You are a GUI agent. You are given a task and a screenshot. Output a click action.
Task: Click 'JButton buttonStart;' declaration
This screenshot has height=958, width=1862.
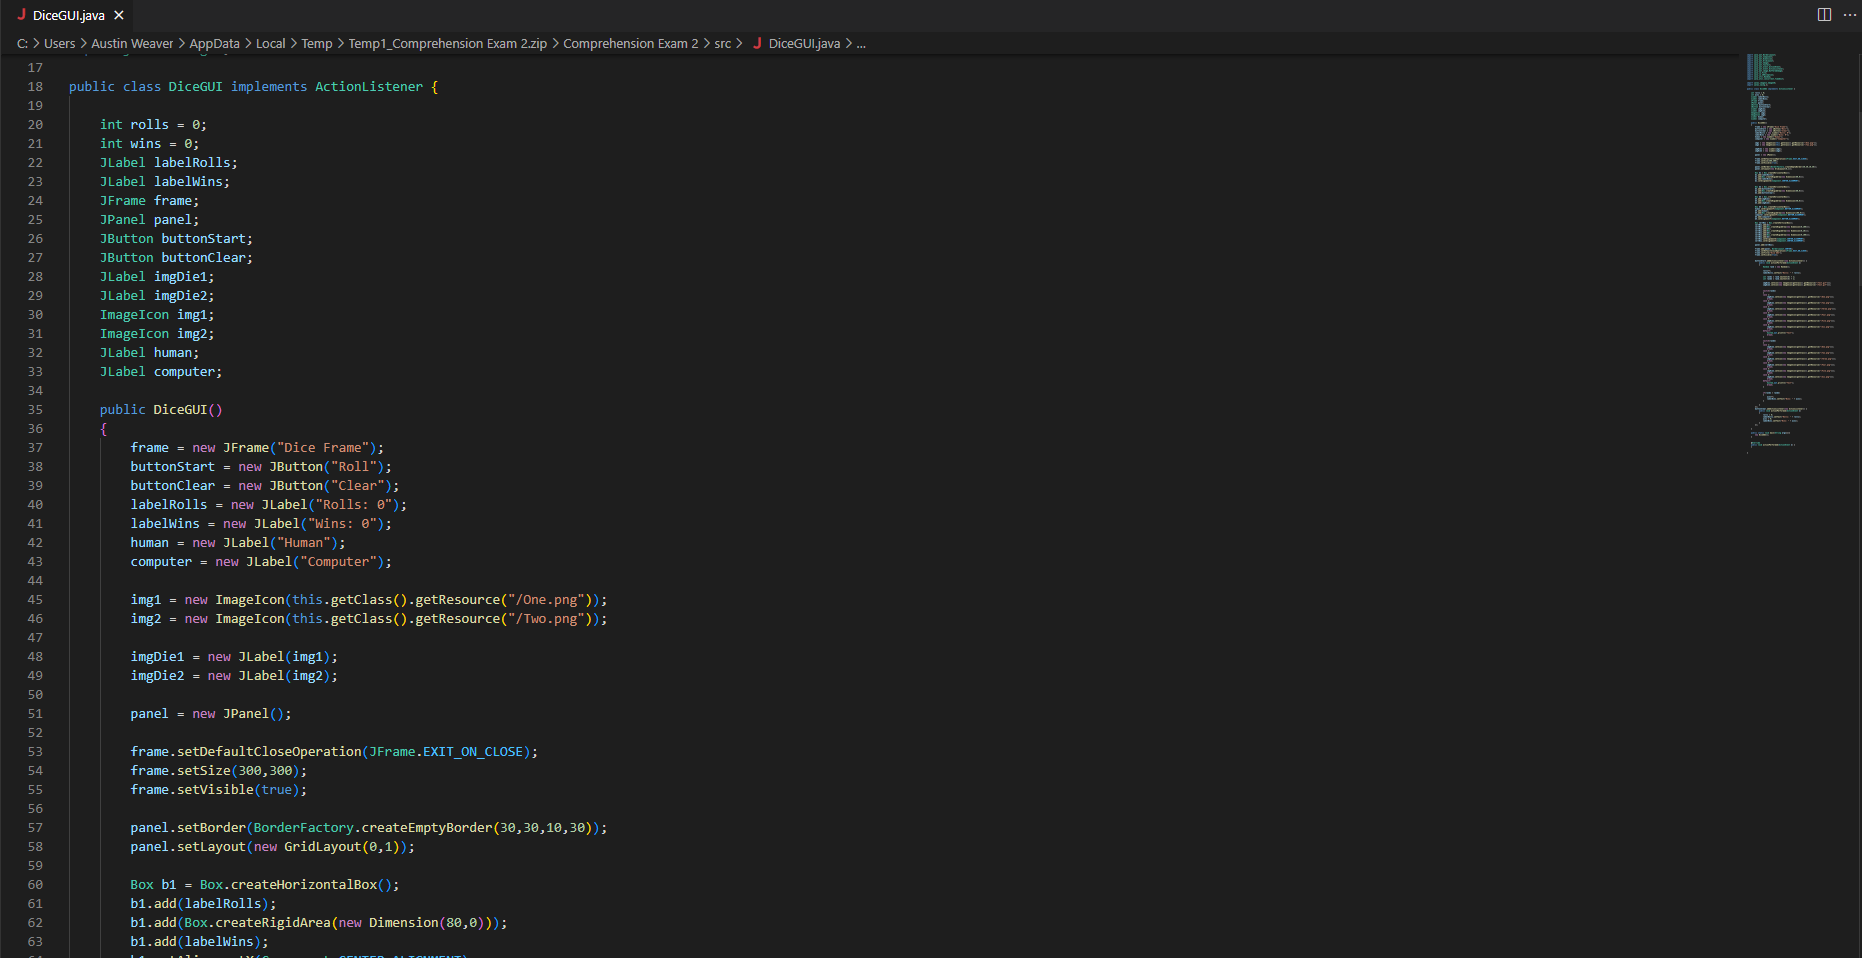[x=176, y=239]
